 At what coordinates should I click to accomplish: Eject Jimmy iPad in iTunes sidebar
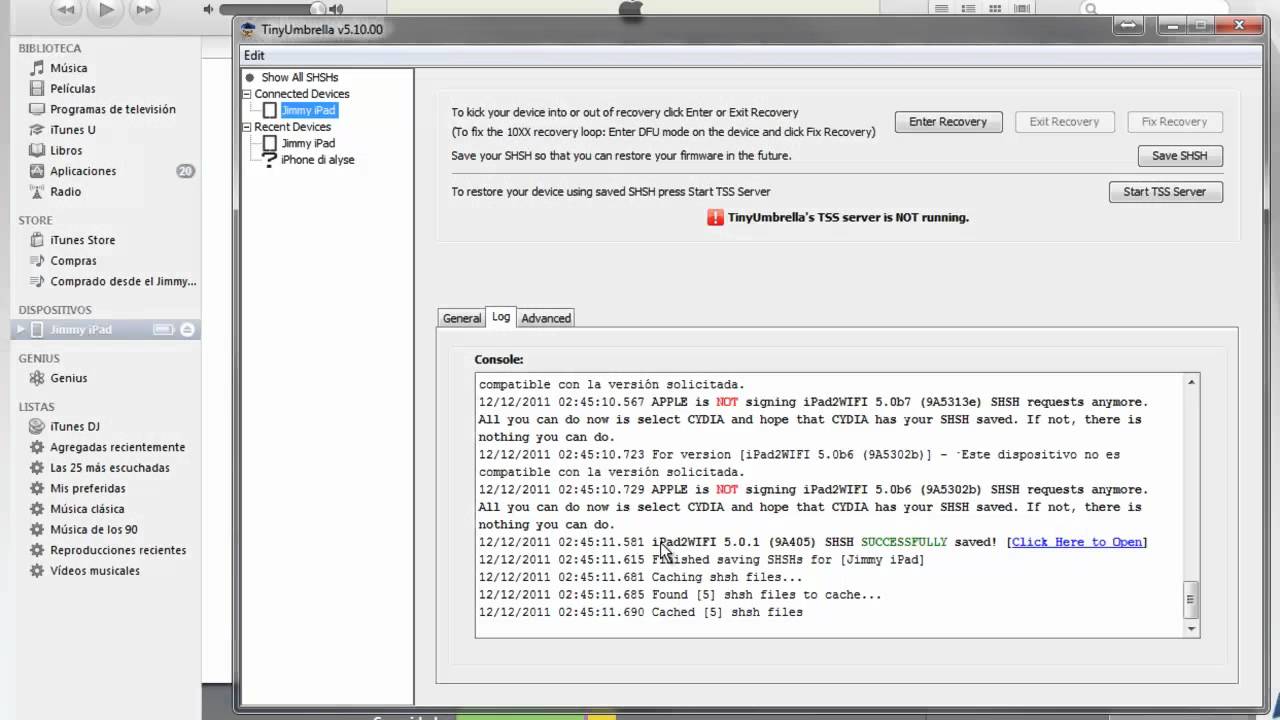click(188, 330)
